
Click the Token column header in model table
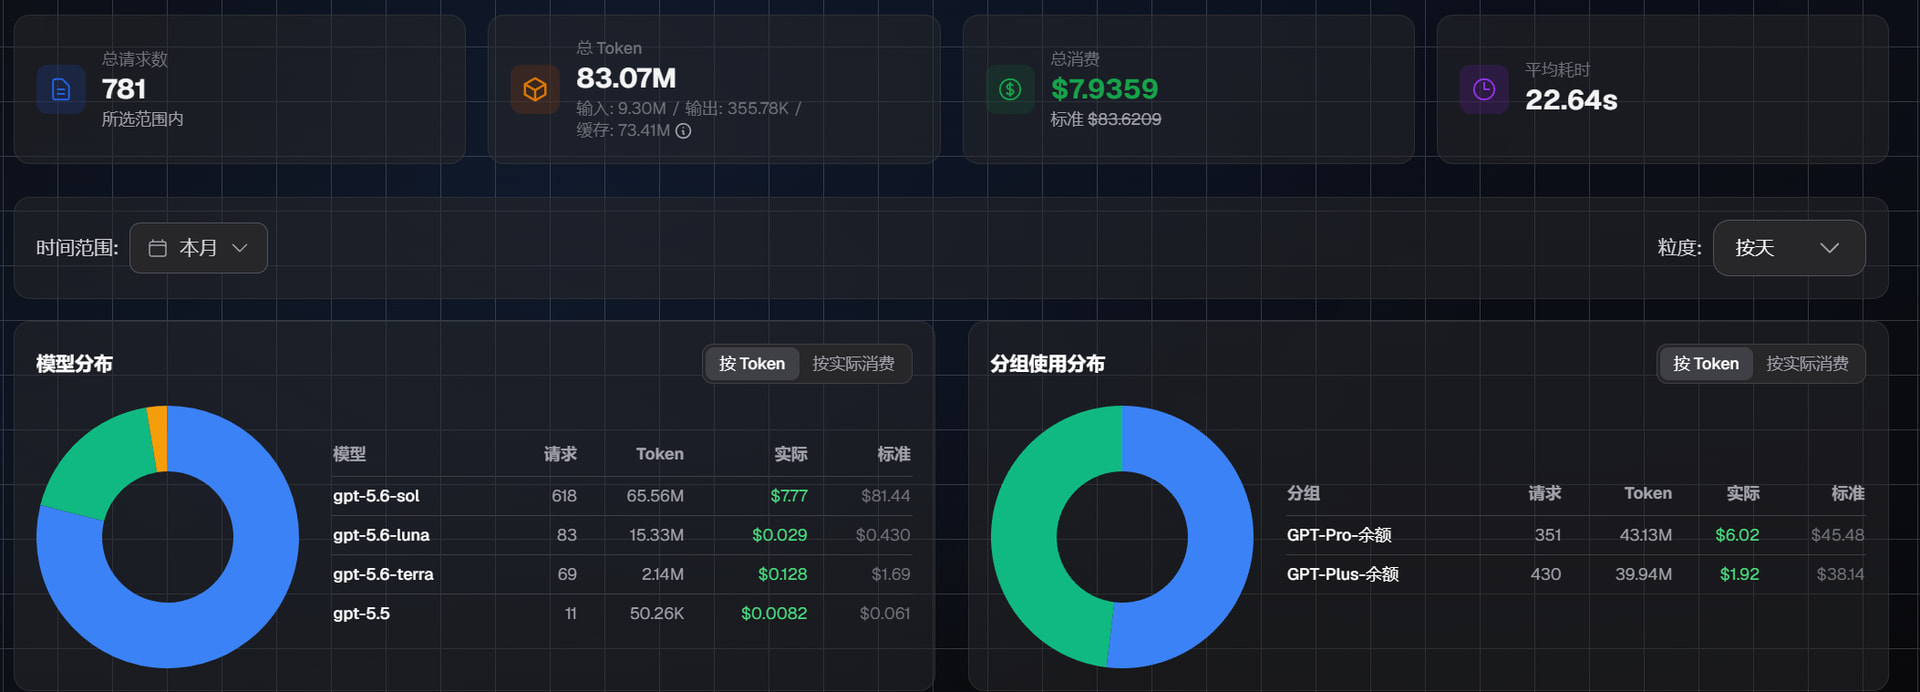click(x=660, y=454)
